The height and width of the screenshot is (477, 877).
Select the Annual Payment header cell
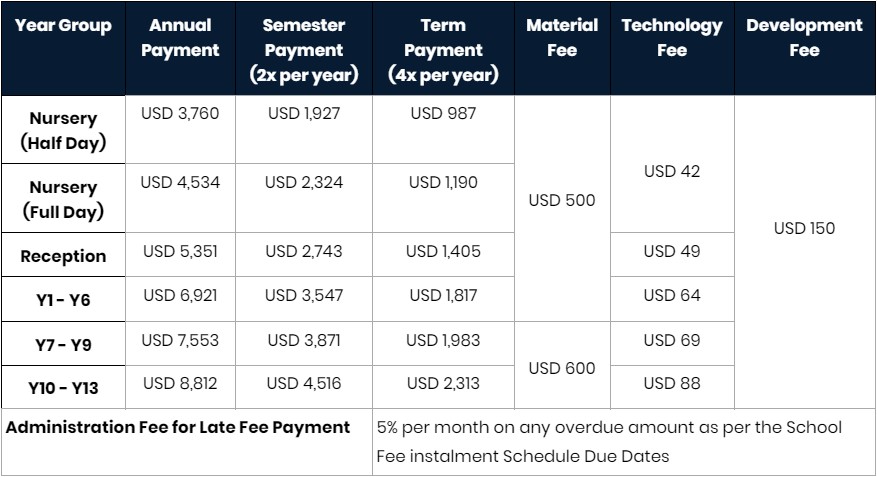[x=180, y=48]
